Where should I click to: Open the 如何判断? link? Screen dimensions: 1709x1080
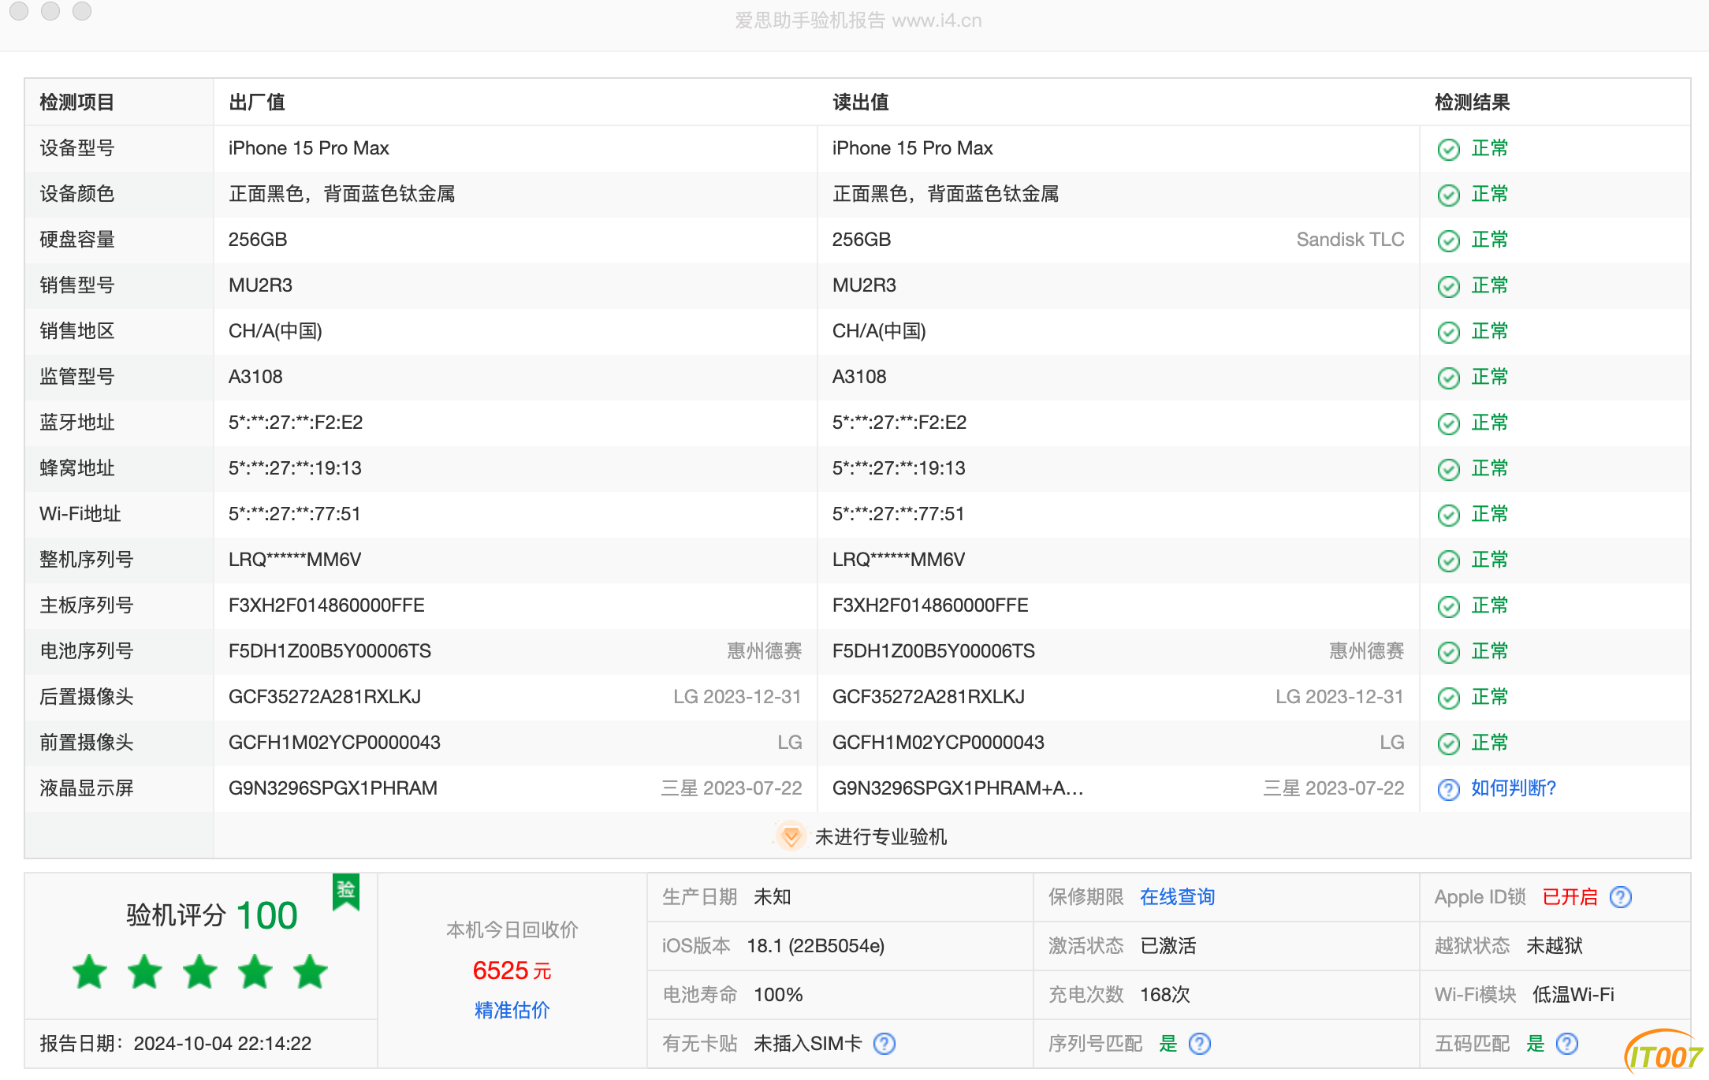1513,788
